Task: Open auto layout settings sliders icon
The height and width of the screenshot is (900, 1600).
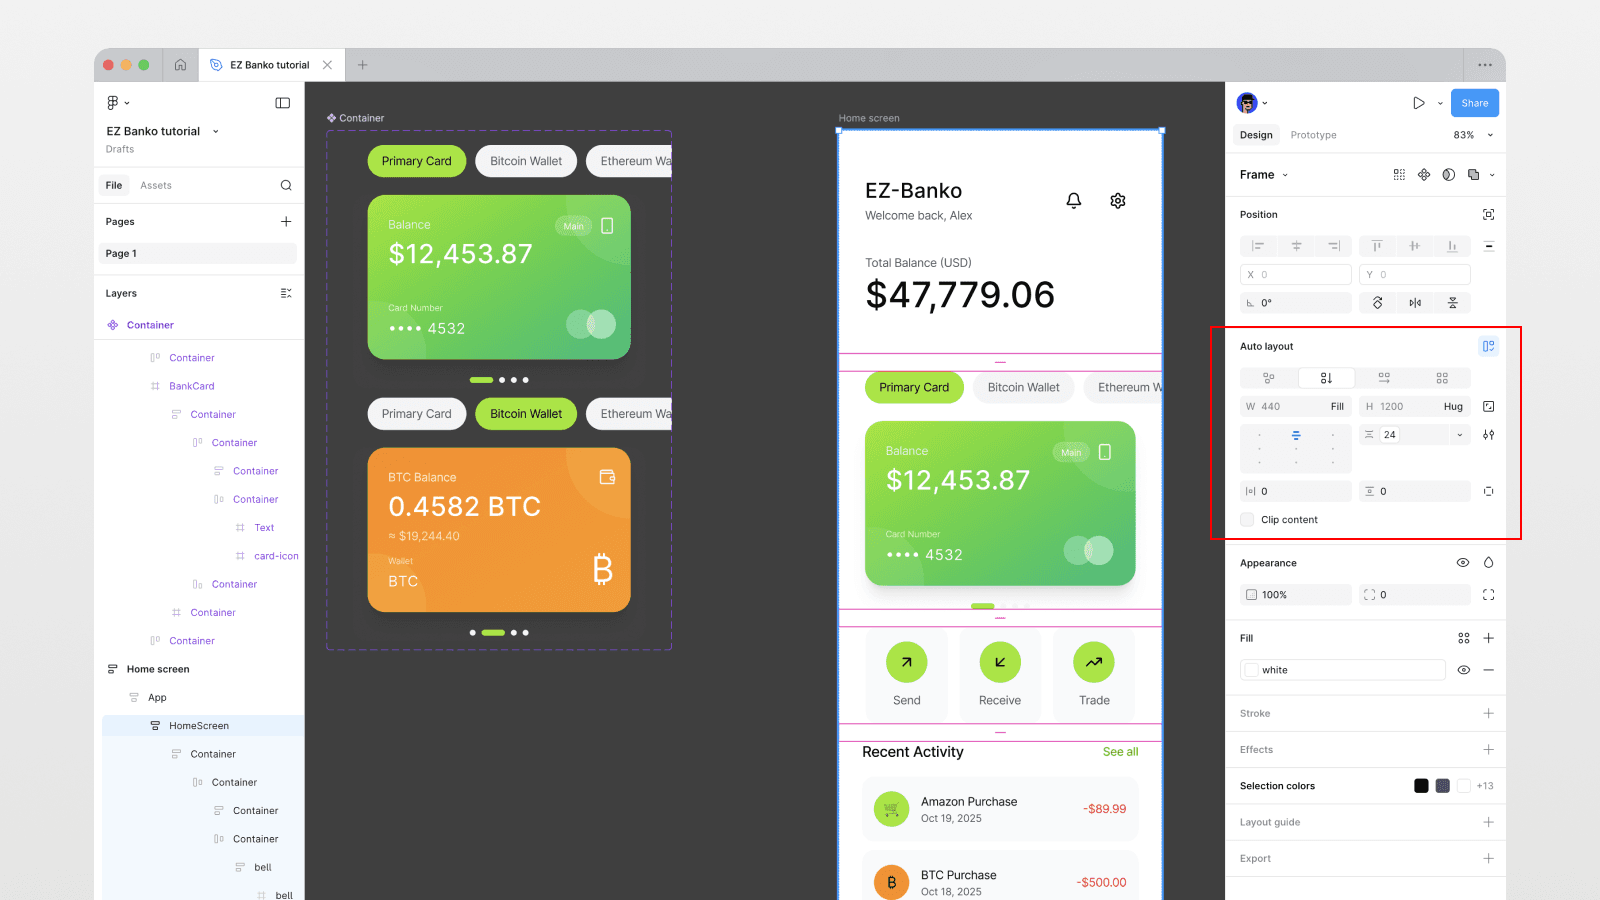Action: pos(1489,435)
